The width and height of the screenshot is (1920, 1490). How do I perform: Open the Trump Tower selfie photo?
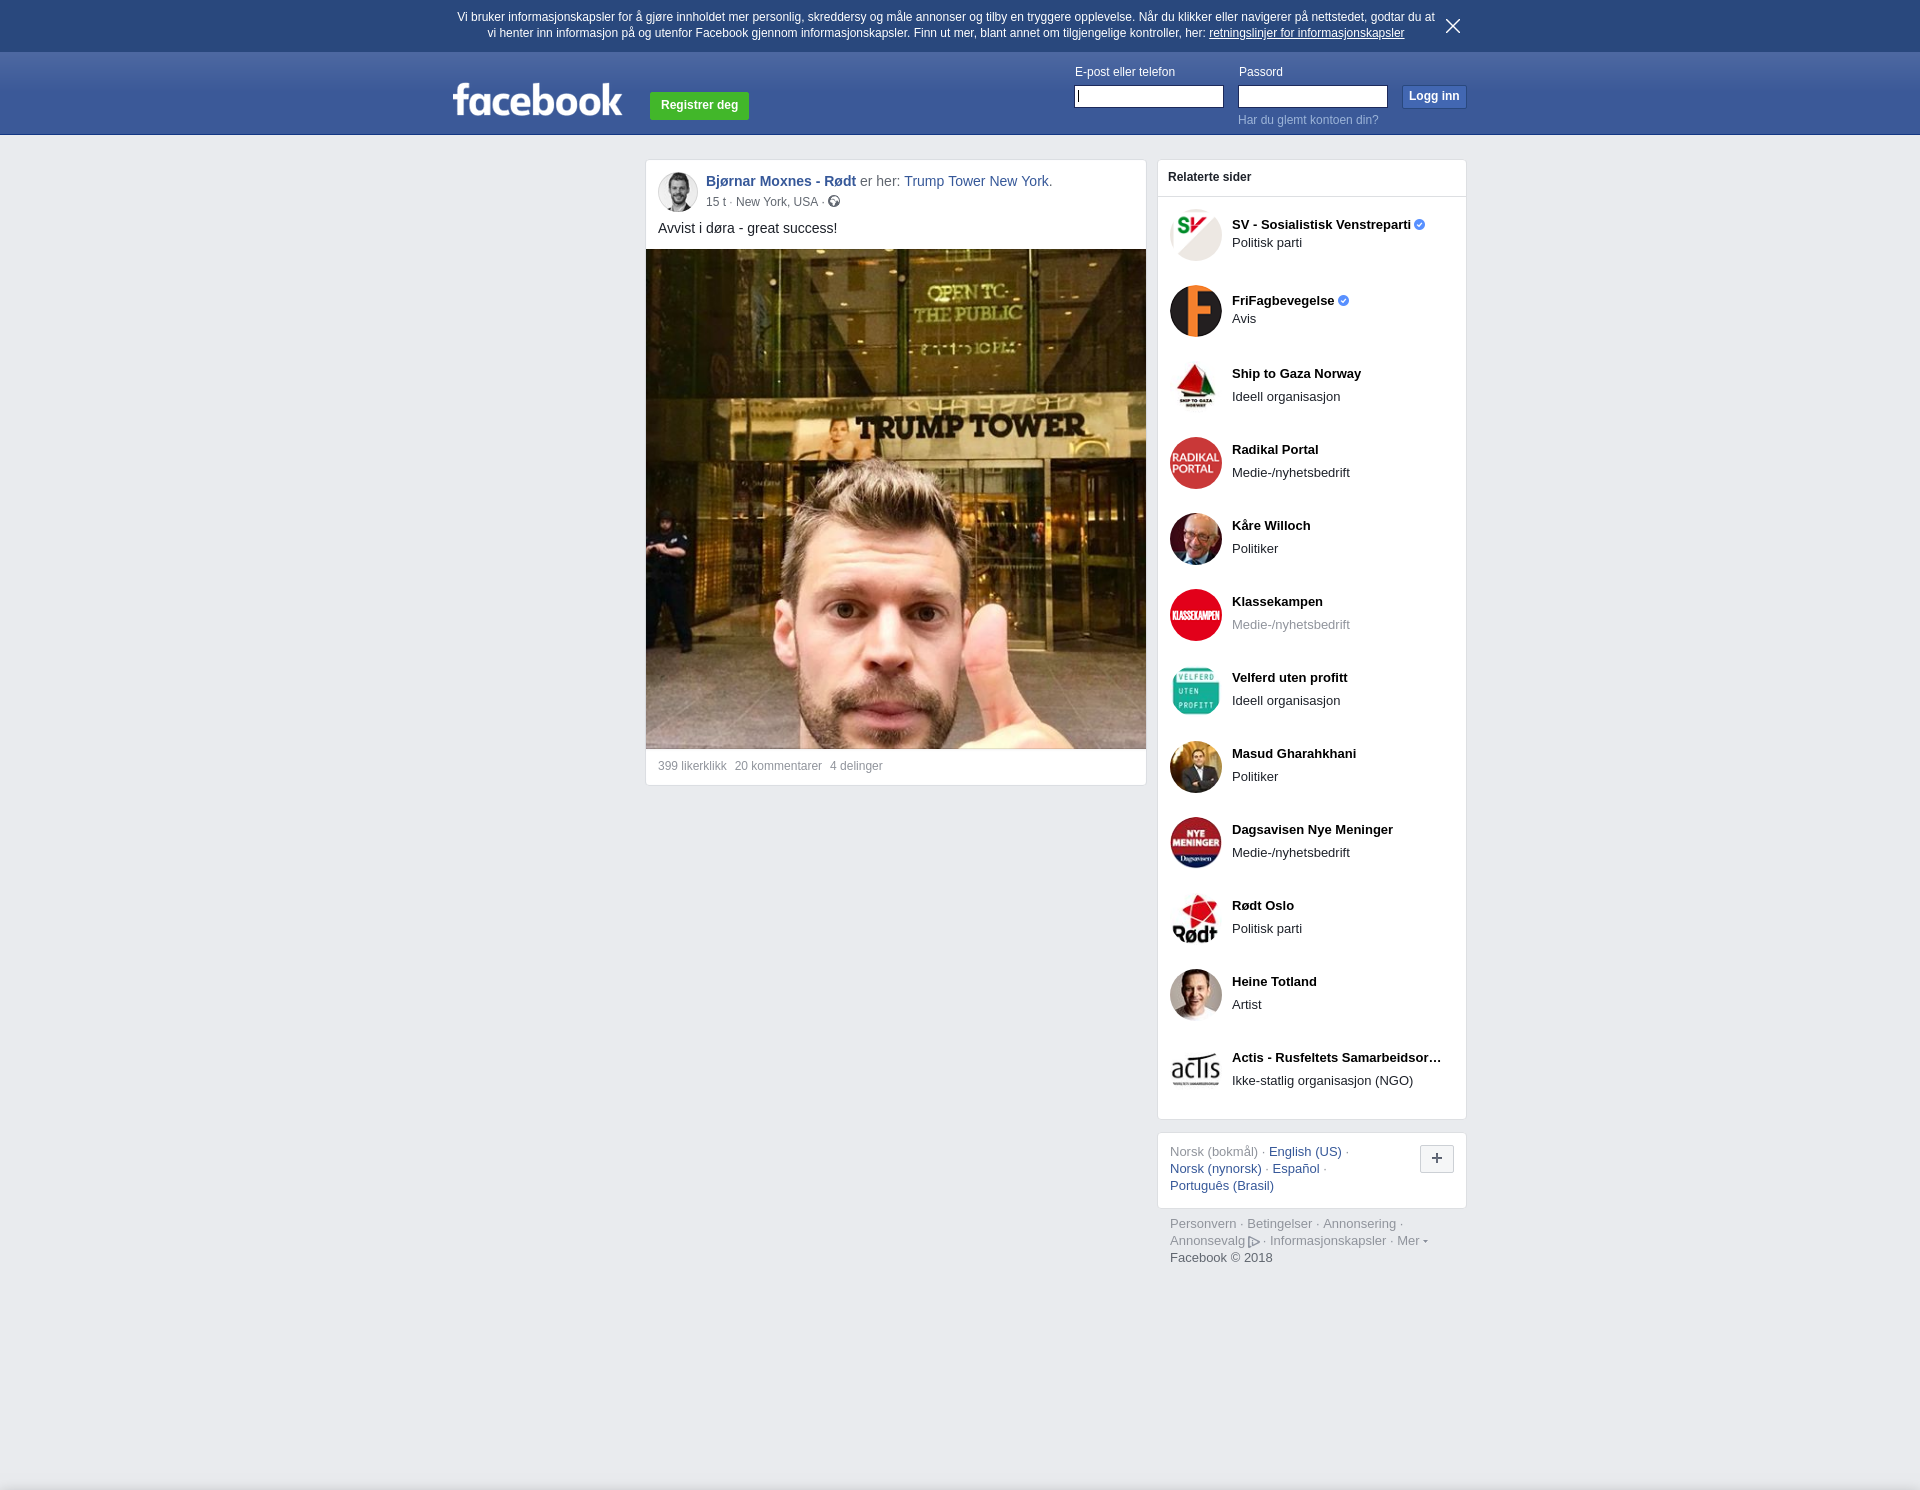pos(896,499)
